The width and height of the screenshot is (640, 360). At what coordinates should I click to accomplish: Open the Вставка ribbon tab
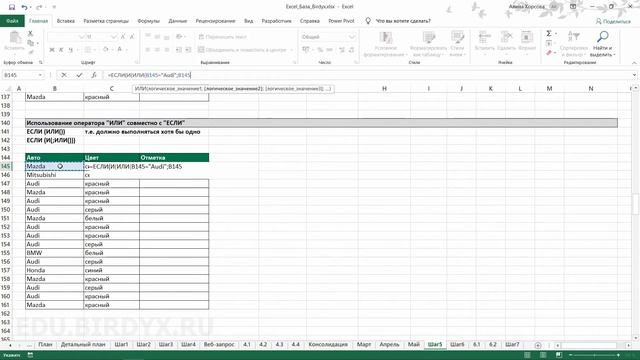coord(65,21)
